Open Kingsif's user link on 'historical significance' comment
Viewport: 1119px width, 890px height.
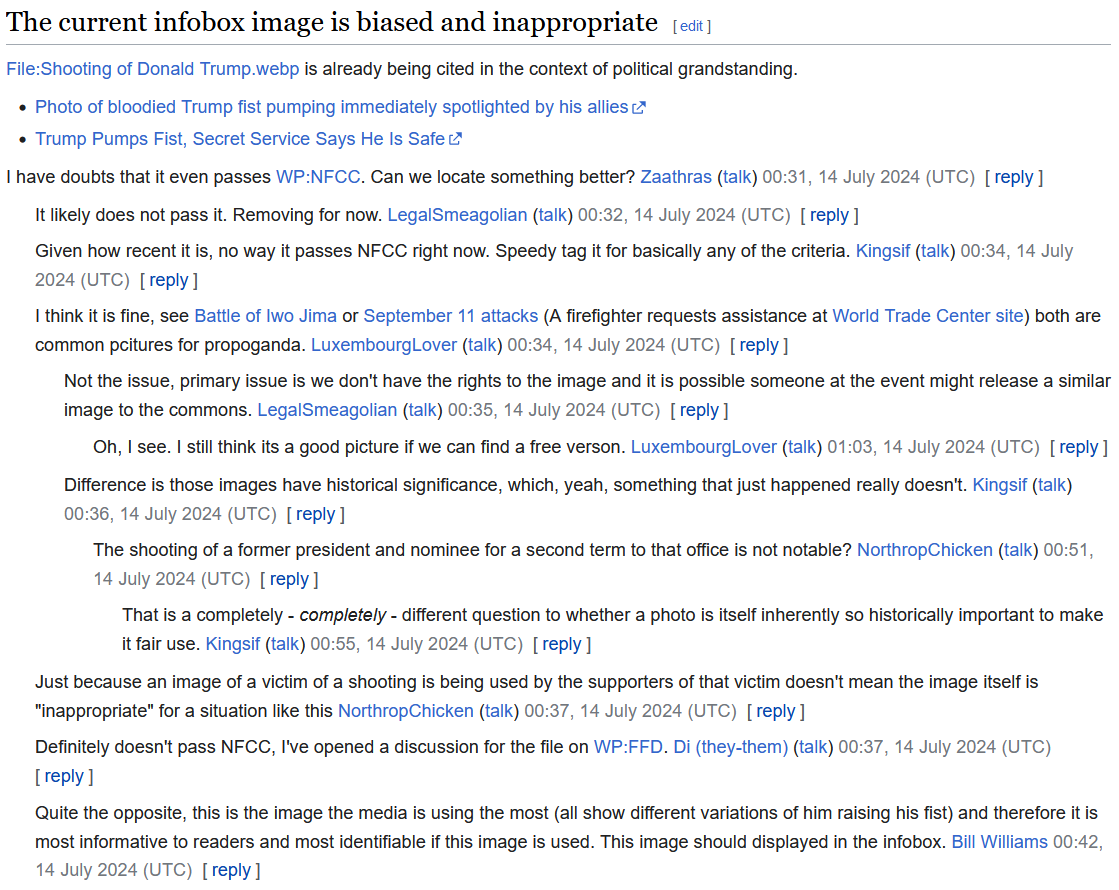(1000, 485)
